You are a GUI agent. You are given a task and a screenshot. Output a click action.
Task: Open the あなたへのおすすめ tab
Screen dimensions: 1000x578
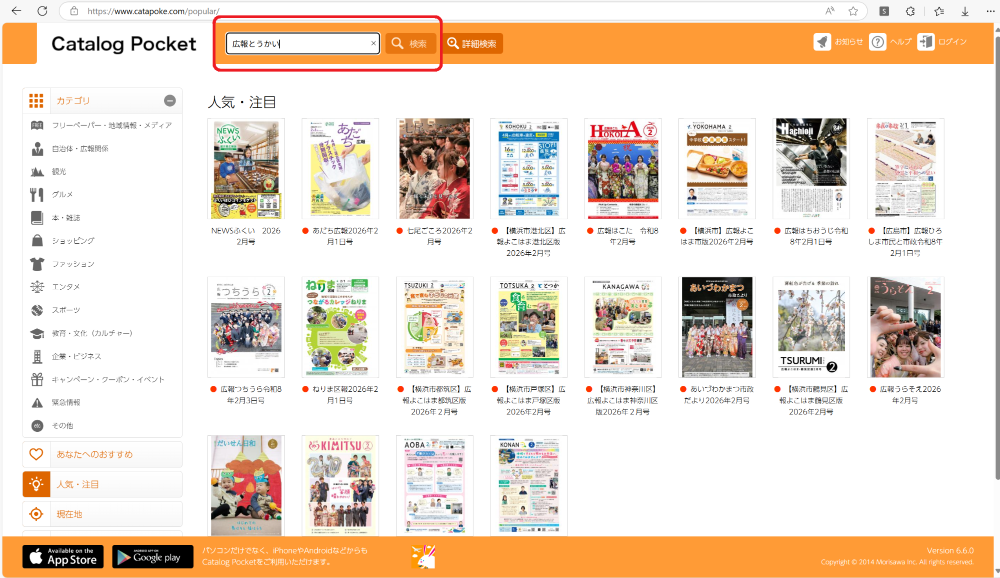pyautogui.click(x=102, y=455)
